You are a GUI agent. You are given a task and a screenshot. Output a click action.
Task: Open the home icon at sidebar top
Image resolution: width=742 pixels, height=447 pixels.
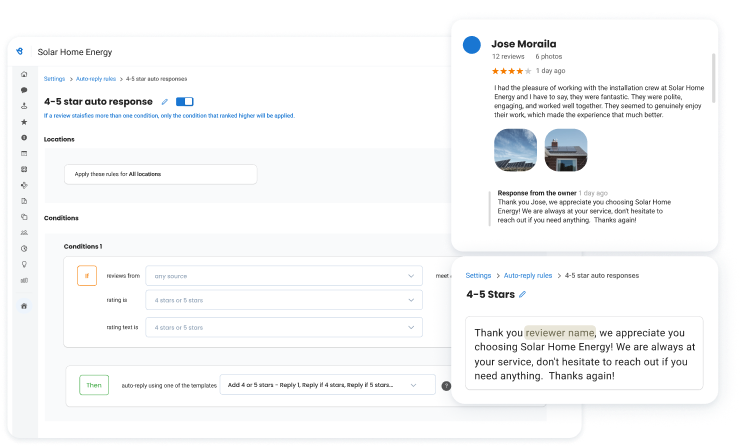pos(24,74)
